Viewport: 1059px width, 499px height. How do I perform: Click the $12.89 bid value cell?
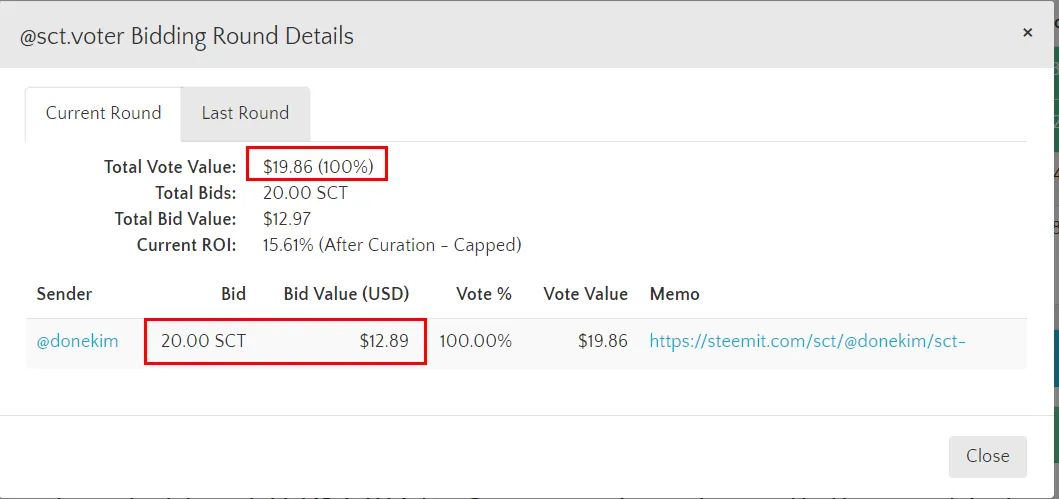coord(384,341)
